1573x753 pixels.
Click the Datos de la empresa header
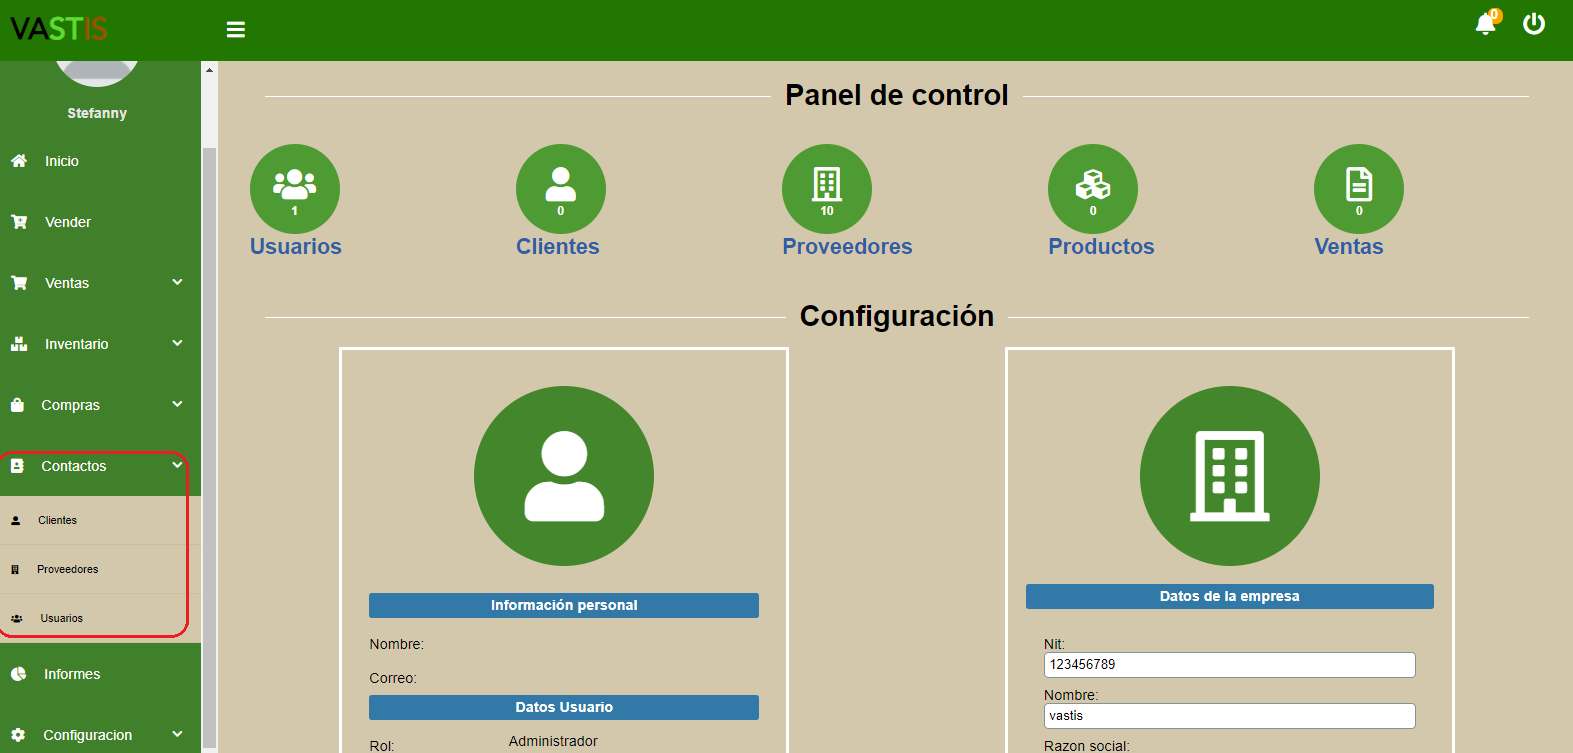(1230, 596)
